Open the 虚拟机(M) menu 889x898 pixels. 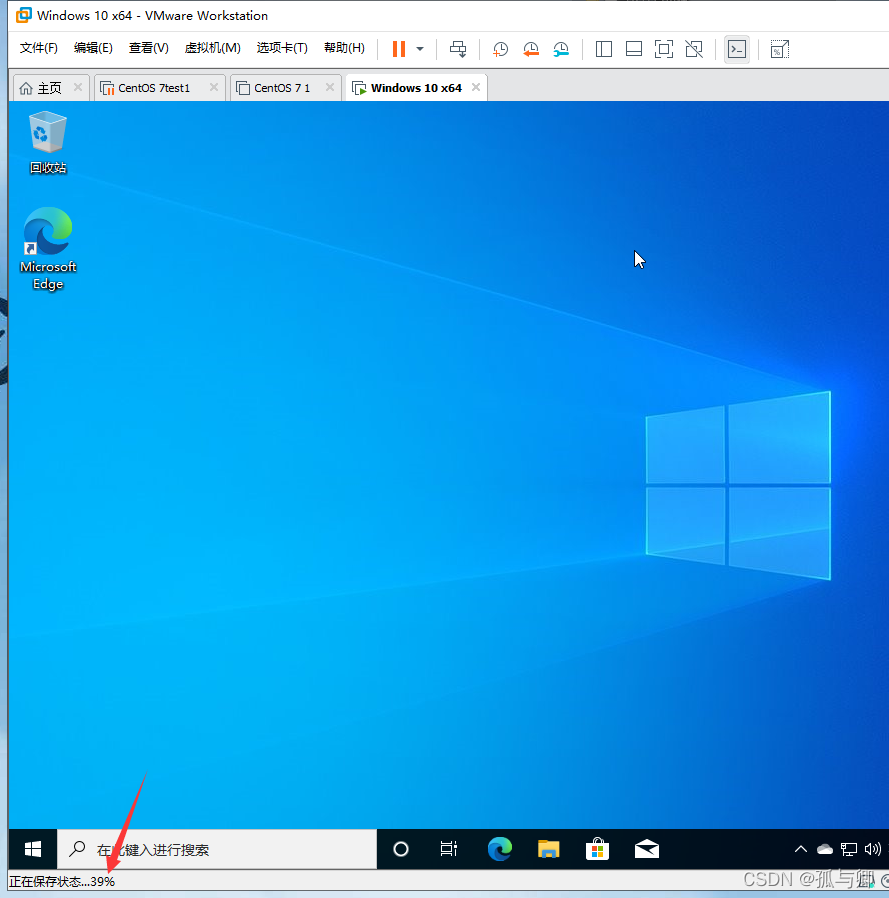click(x=213, y=48)
